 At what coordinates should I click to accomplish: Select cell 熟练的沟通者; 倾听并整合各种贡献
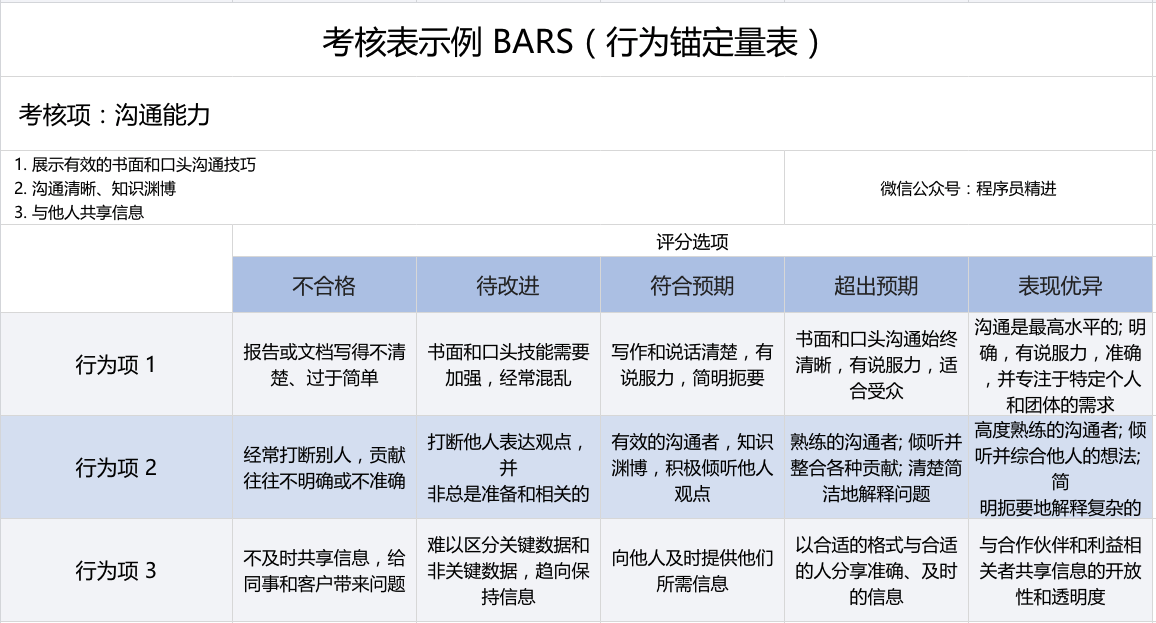[x=876, y=467]
